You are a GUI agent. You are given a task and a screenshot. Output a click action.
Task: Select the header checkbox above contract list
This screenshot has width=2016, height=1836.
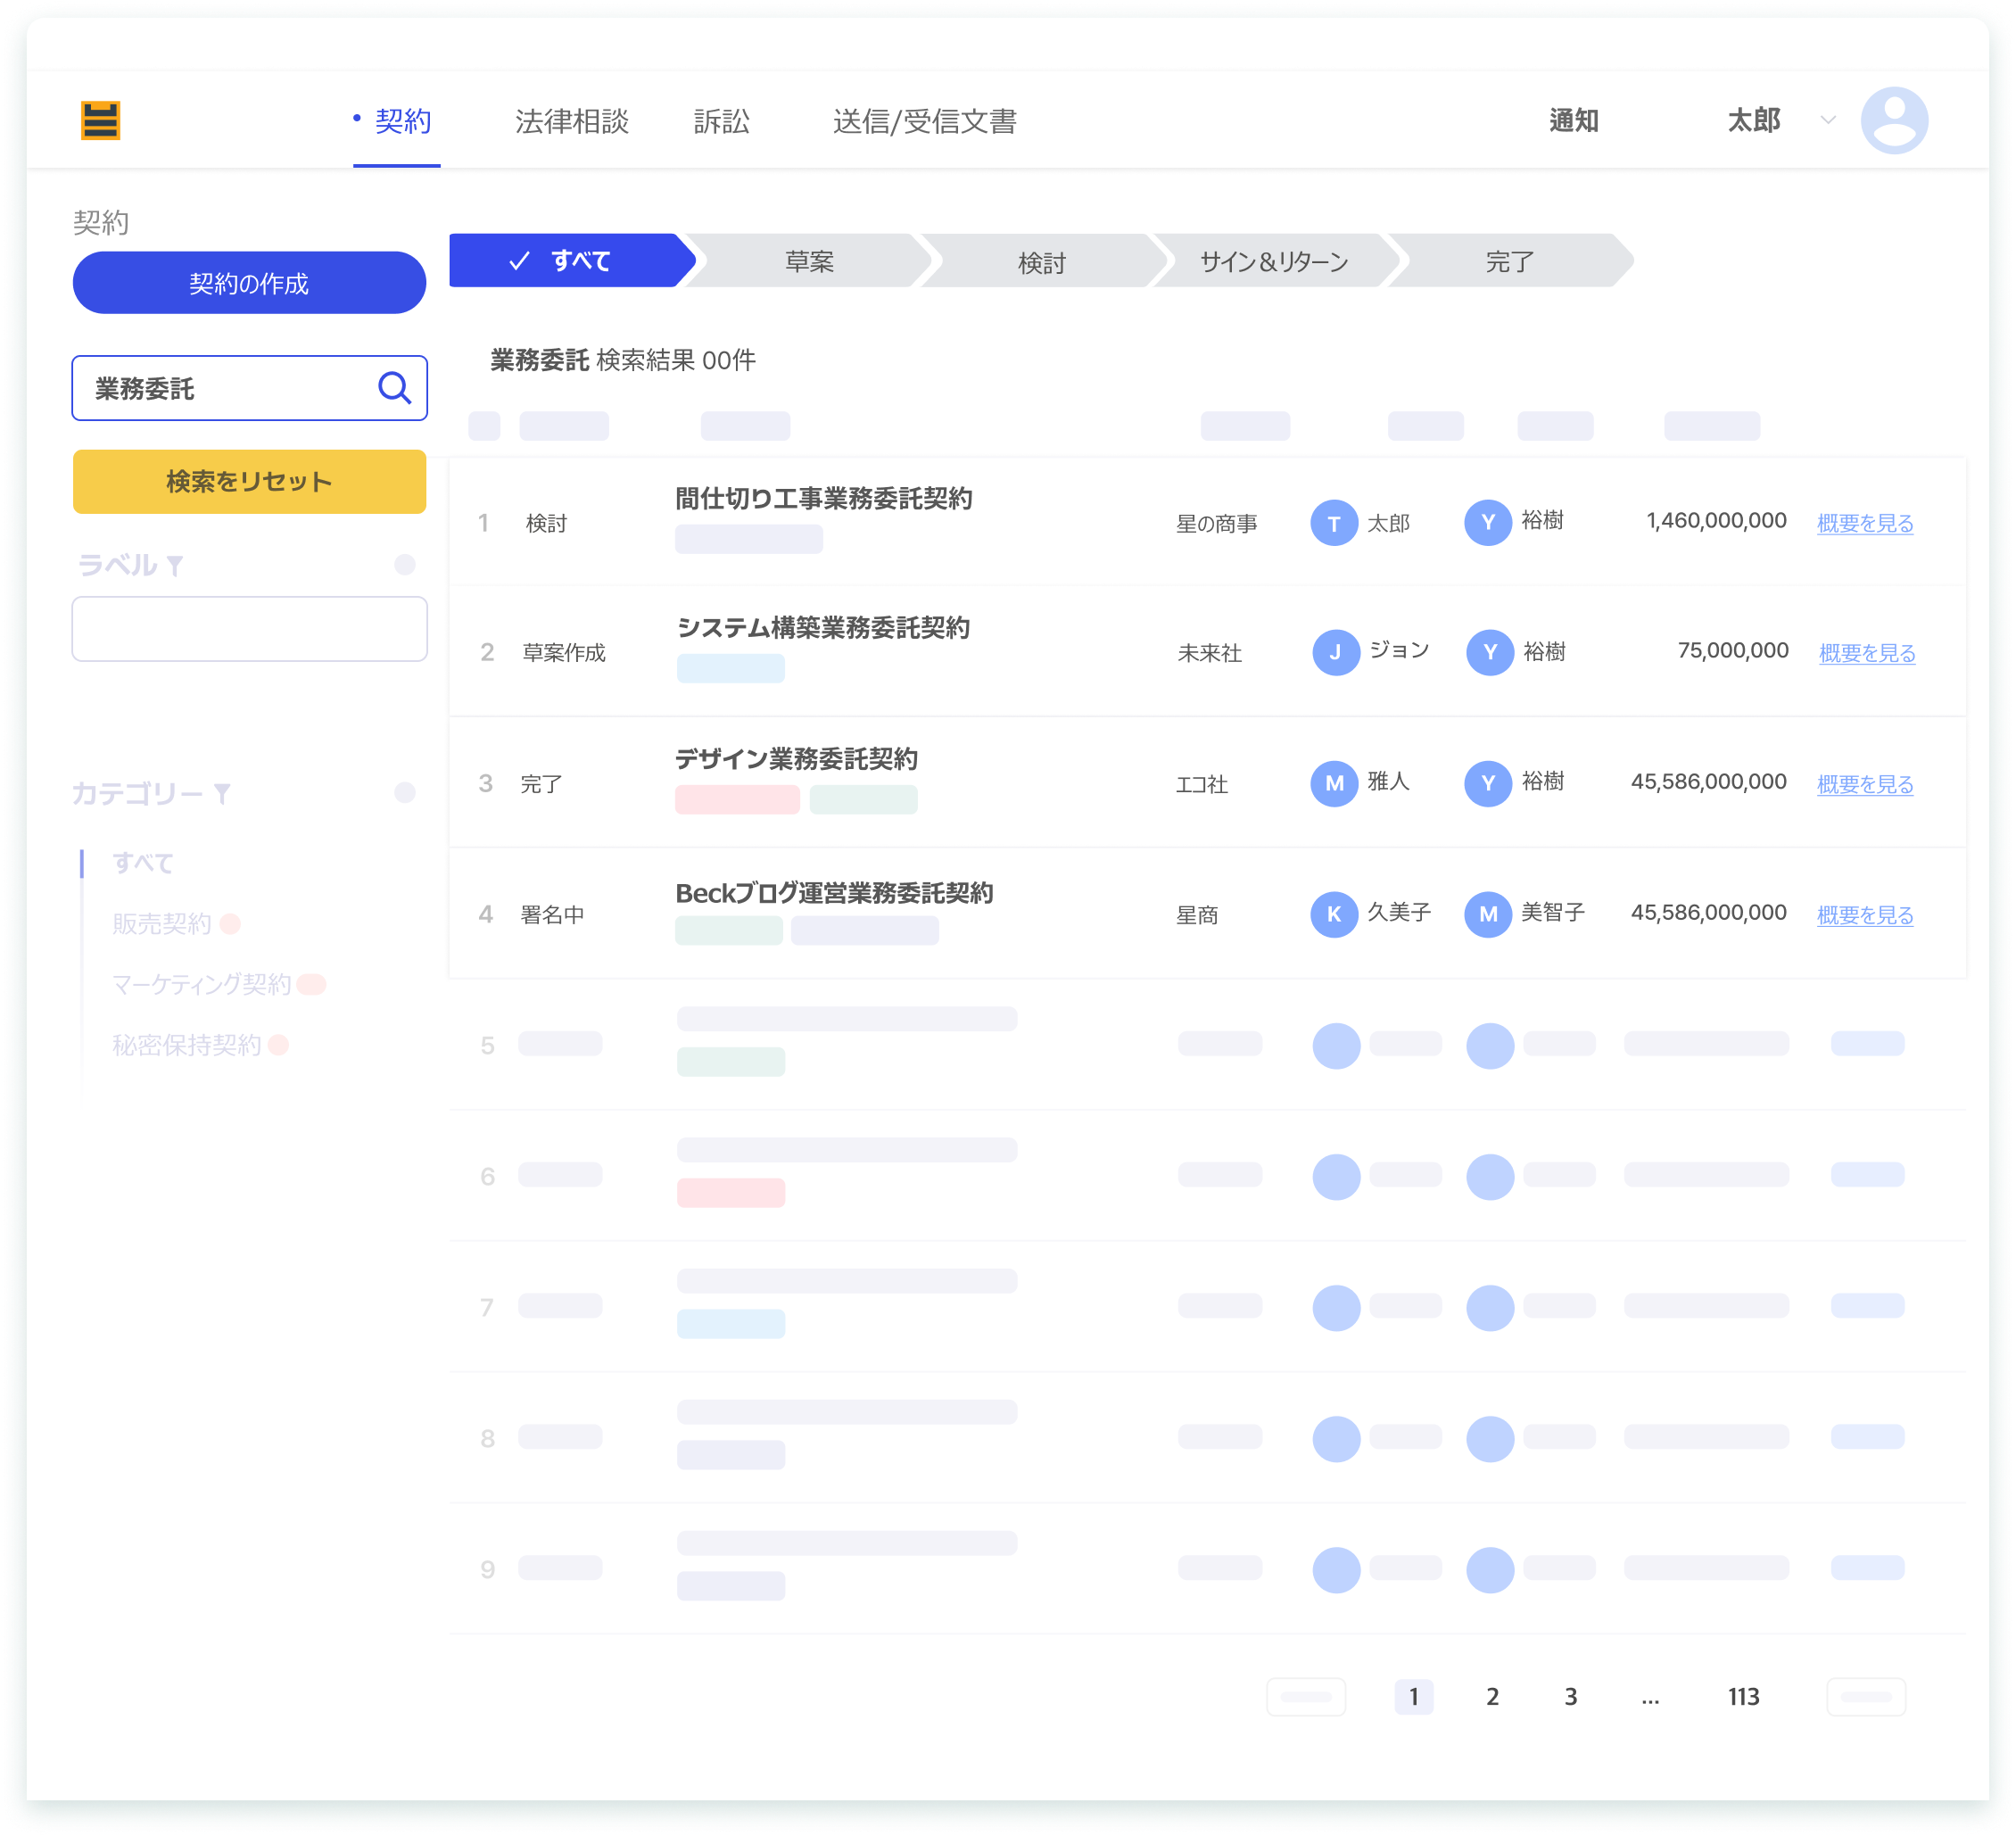tap(484, 426)
